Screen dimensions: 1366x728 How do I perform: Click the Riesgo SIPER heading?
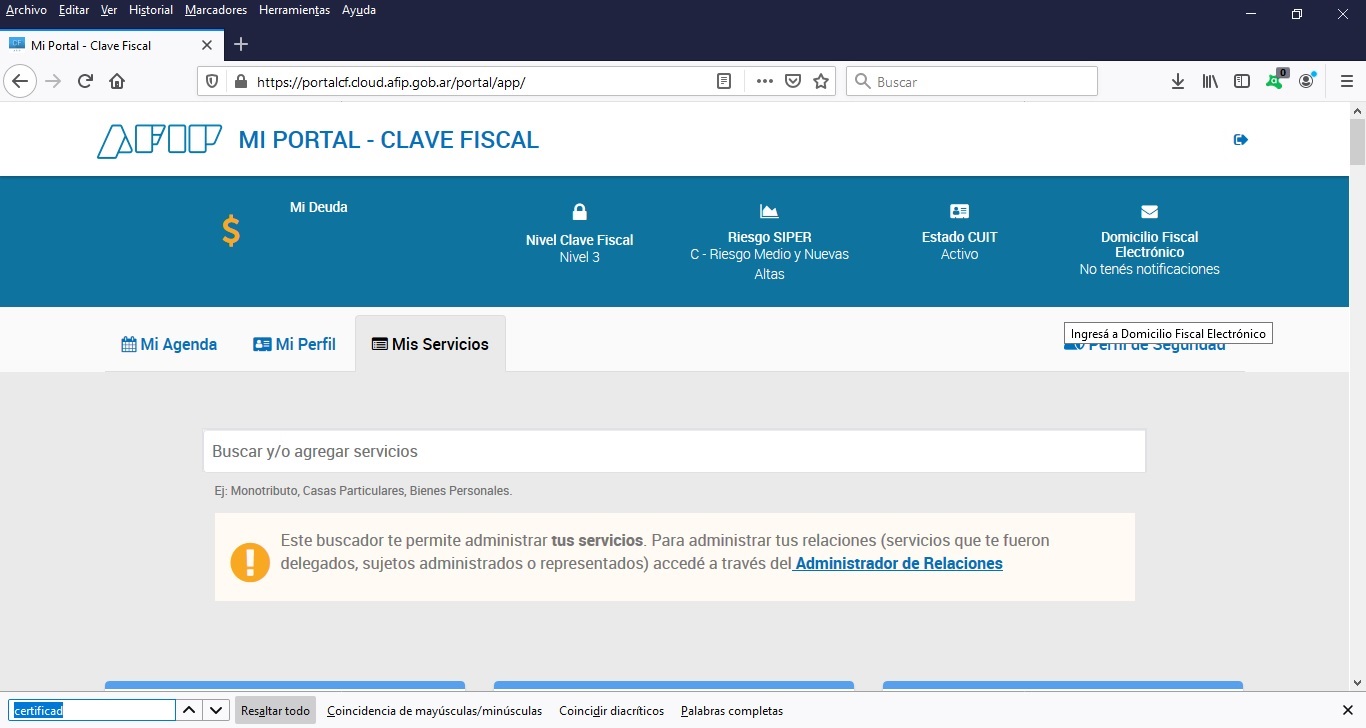(x=770, y=237)
